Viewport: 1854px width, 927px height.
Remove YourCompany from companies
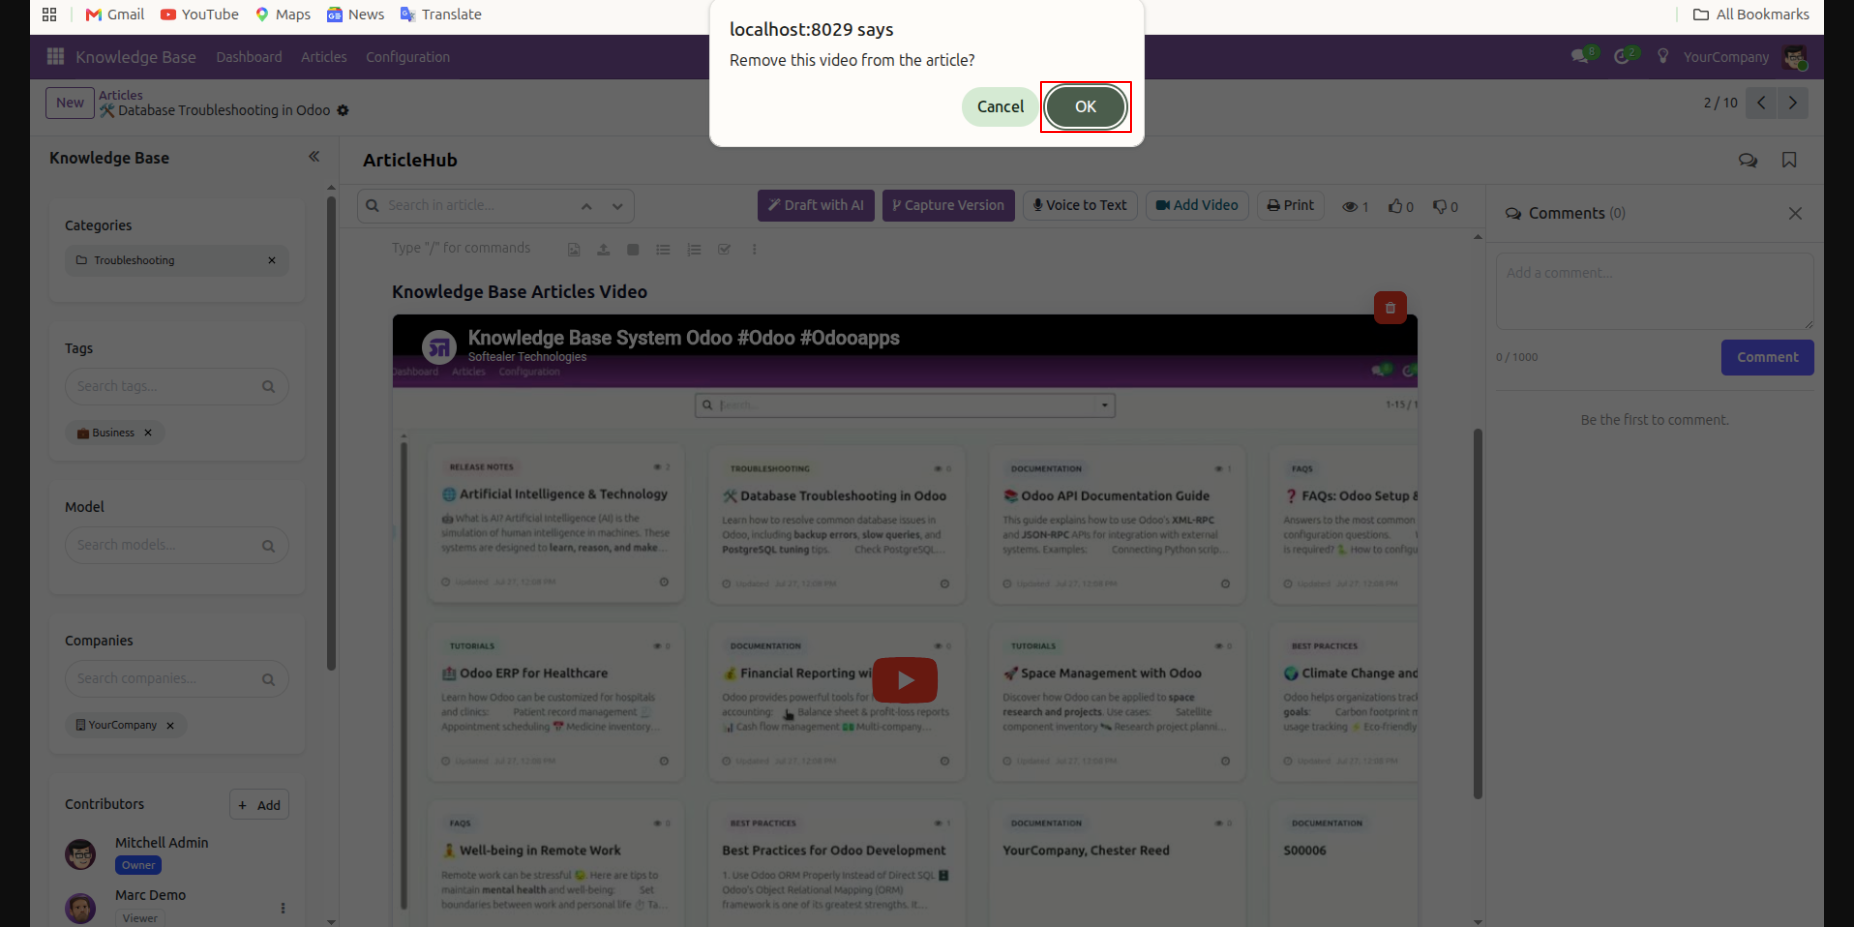(x=170, y=726)
